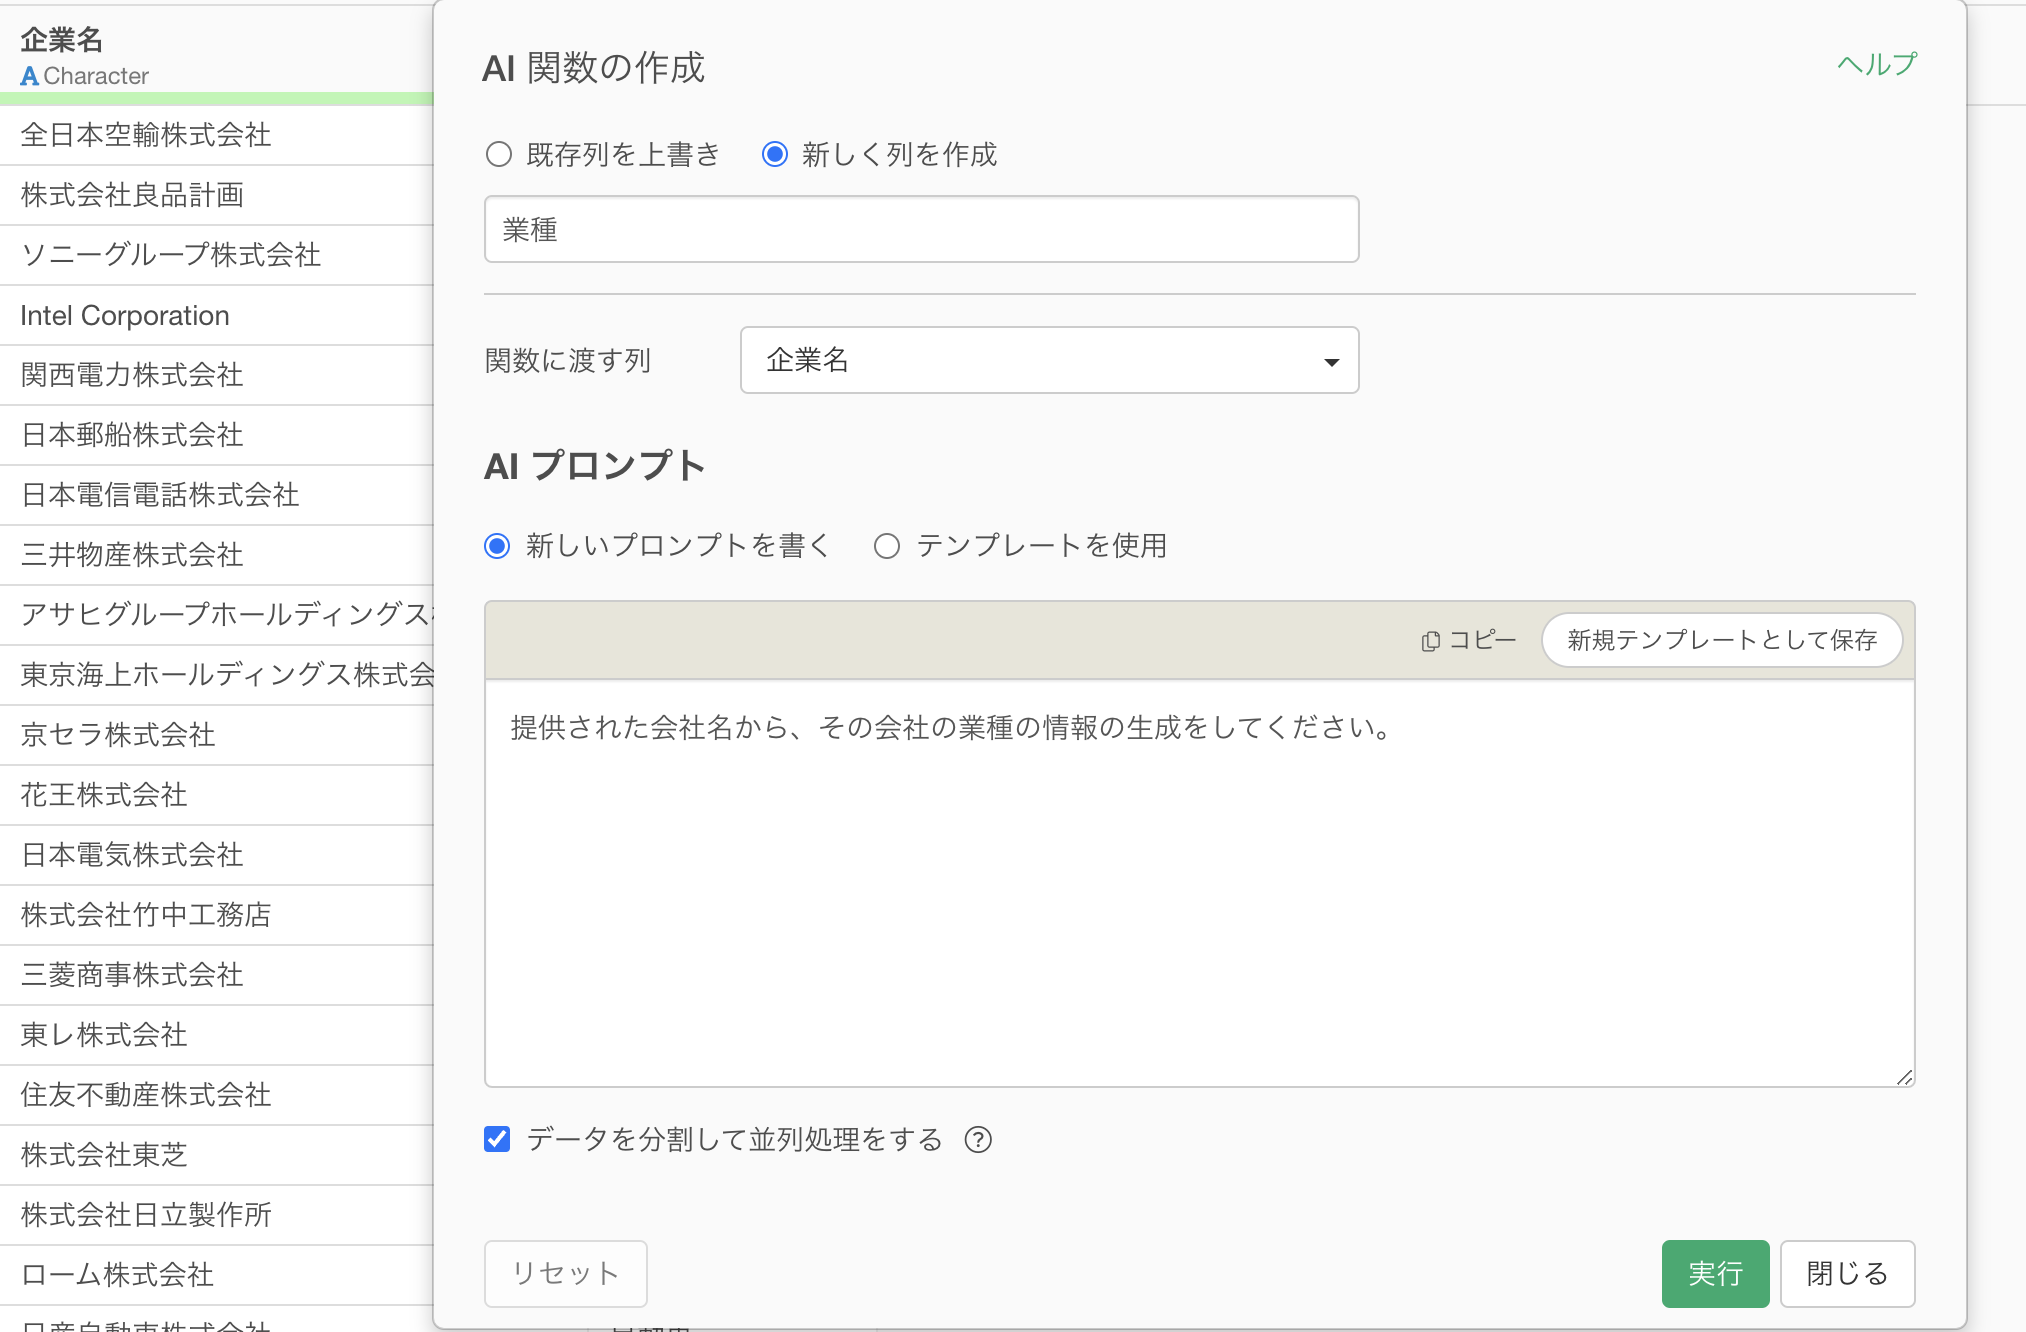Click the 企業名 column header
The height and width of the screenshot is (1332, 2026).
coord(62,40)
